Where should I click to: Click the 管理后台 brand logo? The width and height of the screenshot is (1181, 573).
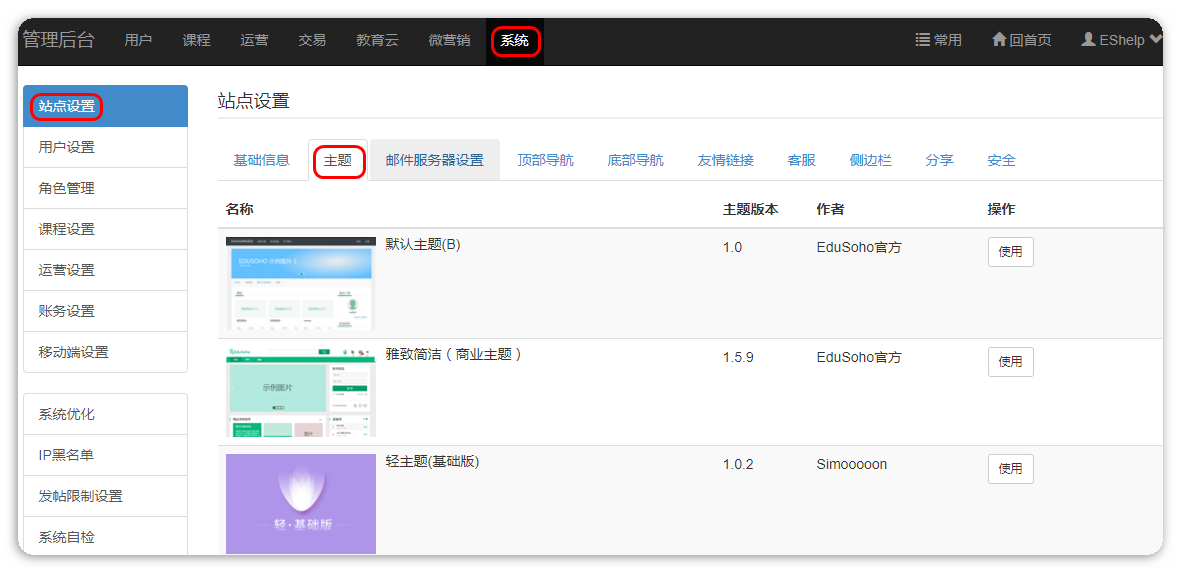[58, 40]
